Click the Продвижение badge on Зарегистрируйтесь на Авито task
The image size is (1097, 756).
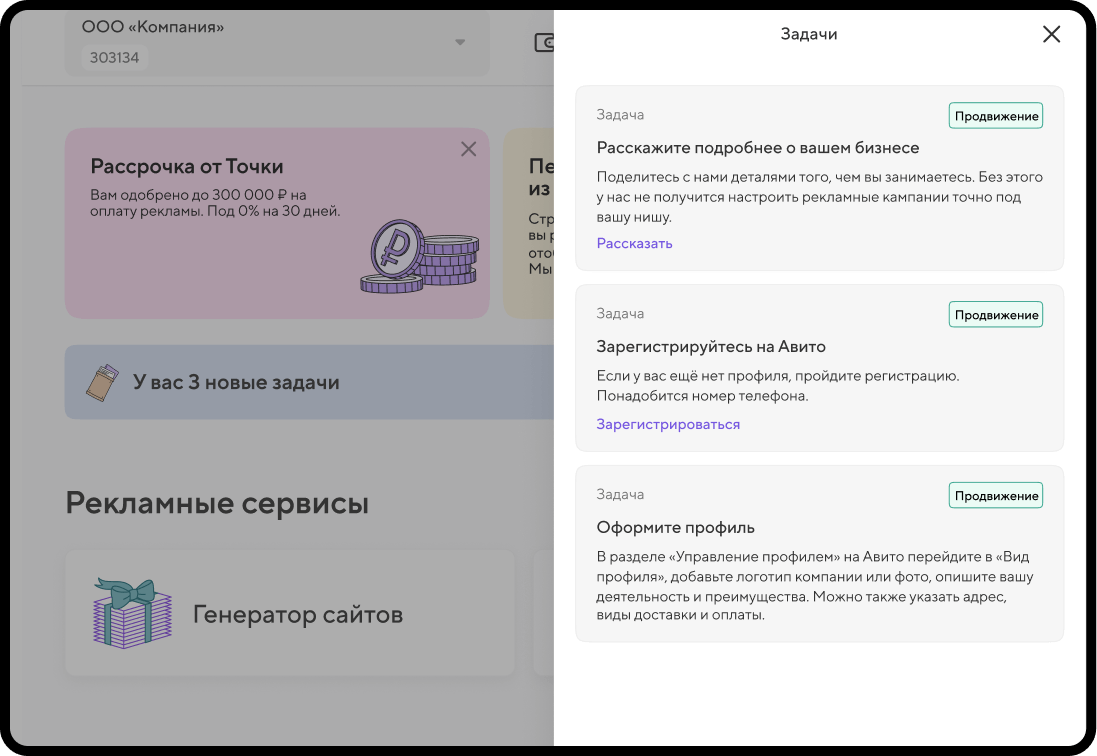click(995, 313)
